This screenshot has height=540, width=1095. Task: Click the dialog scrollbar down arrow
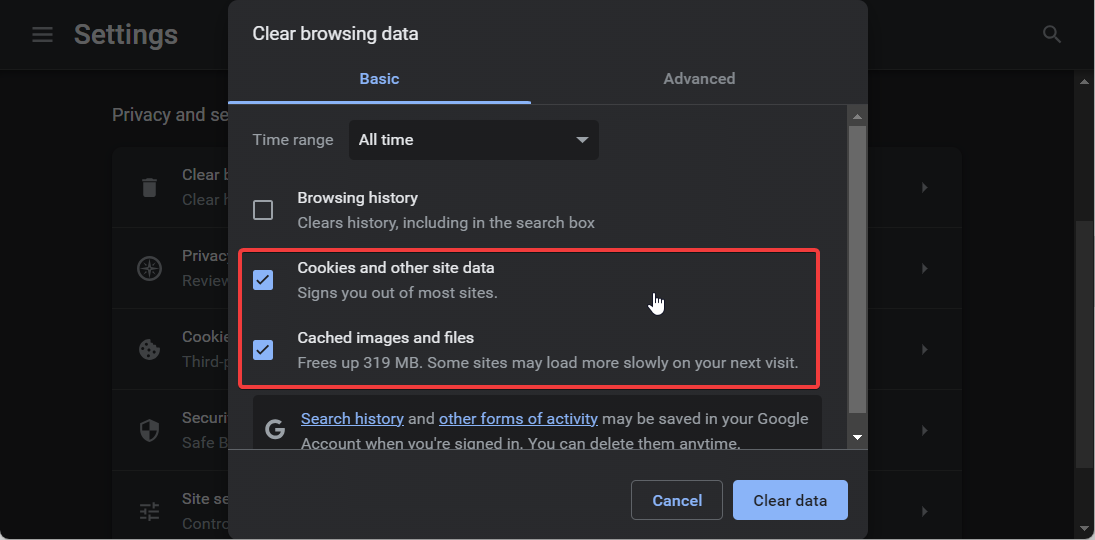pyautogui.click(x=858, y=437)
